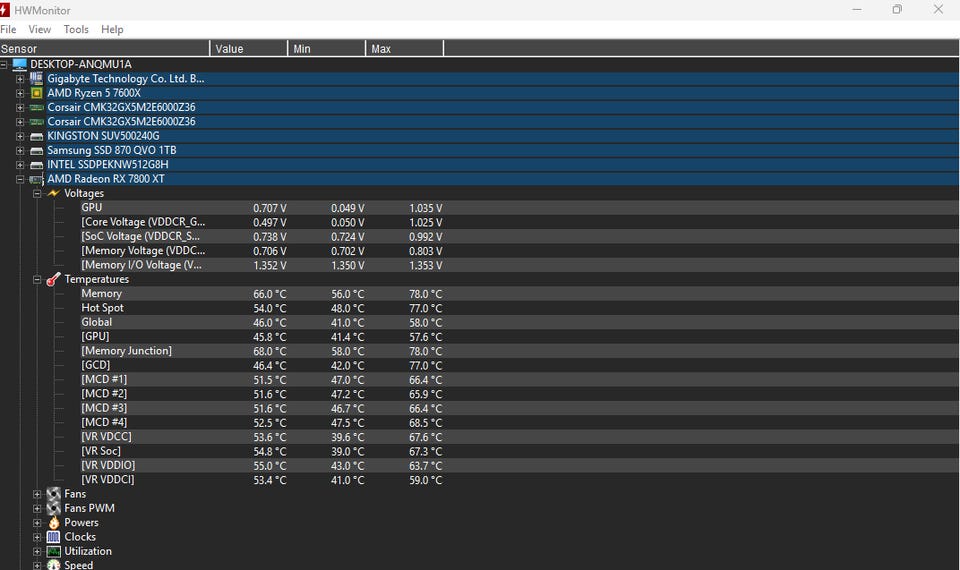Click the HWMonitor lightning app icon

pos(4,10)
